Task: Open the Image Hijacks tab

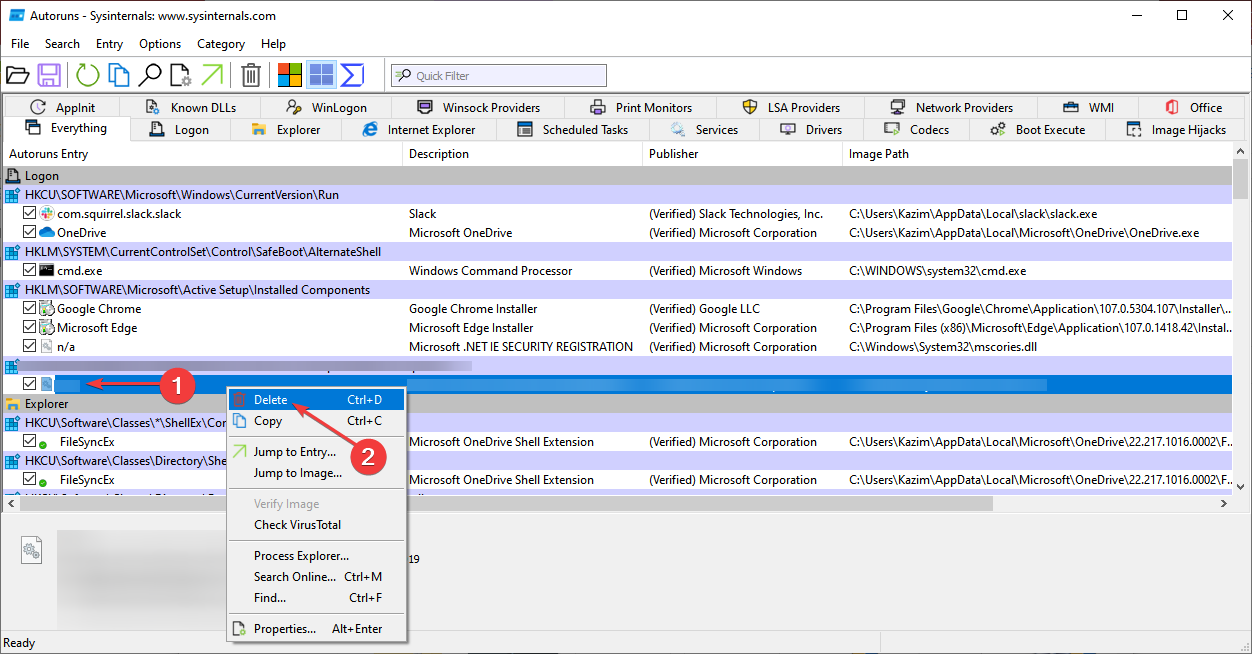Action: (1175, 130)
